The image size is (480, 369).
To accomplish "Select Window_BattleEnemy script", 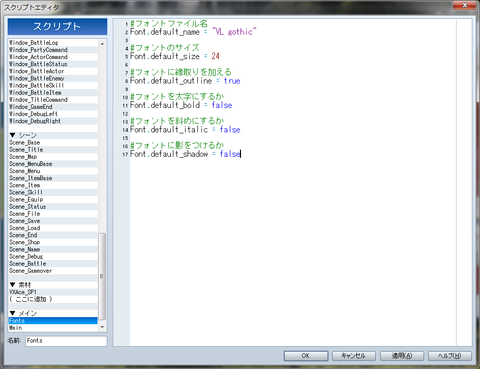I will 53,78.
